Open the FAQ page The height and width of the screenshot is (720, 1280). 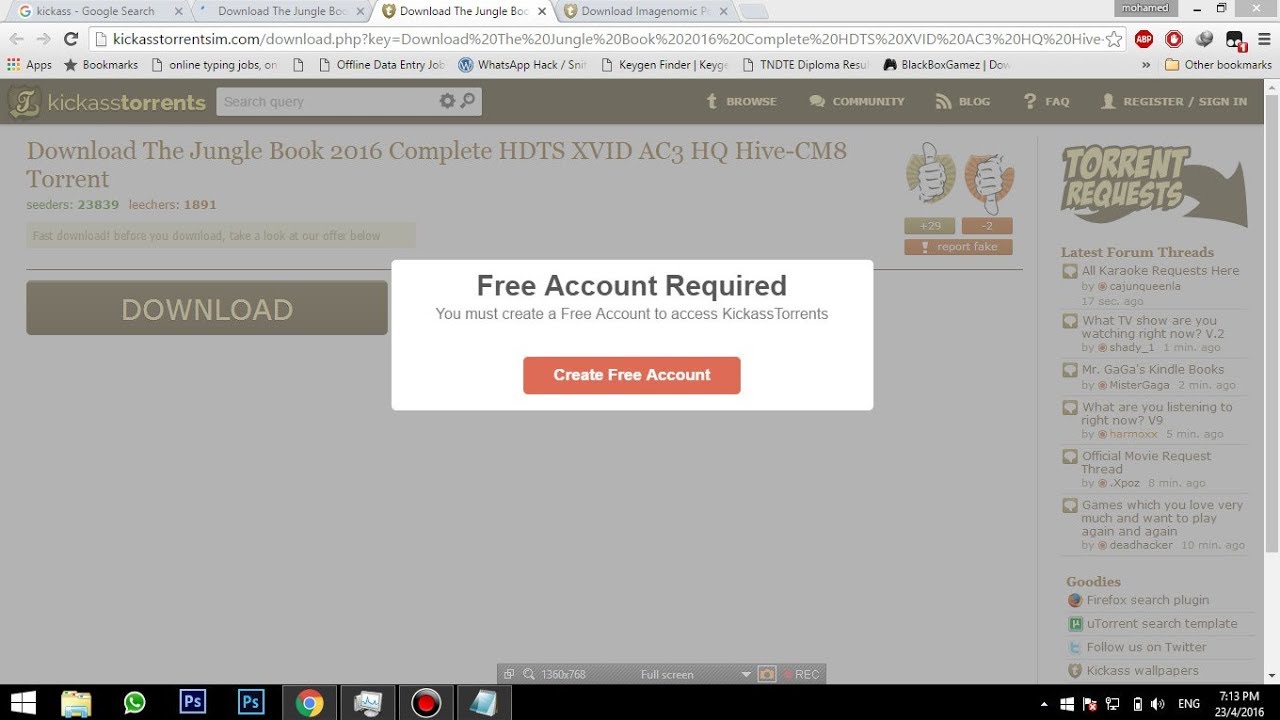(1046, 101)
